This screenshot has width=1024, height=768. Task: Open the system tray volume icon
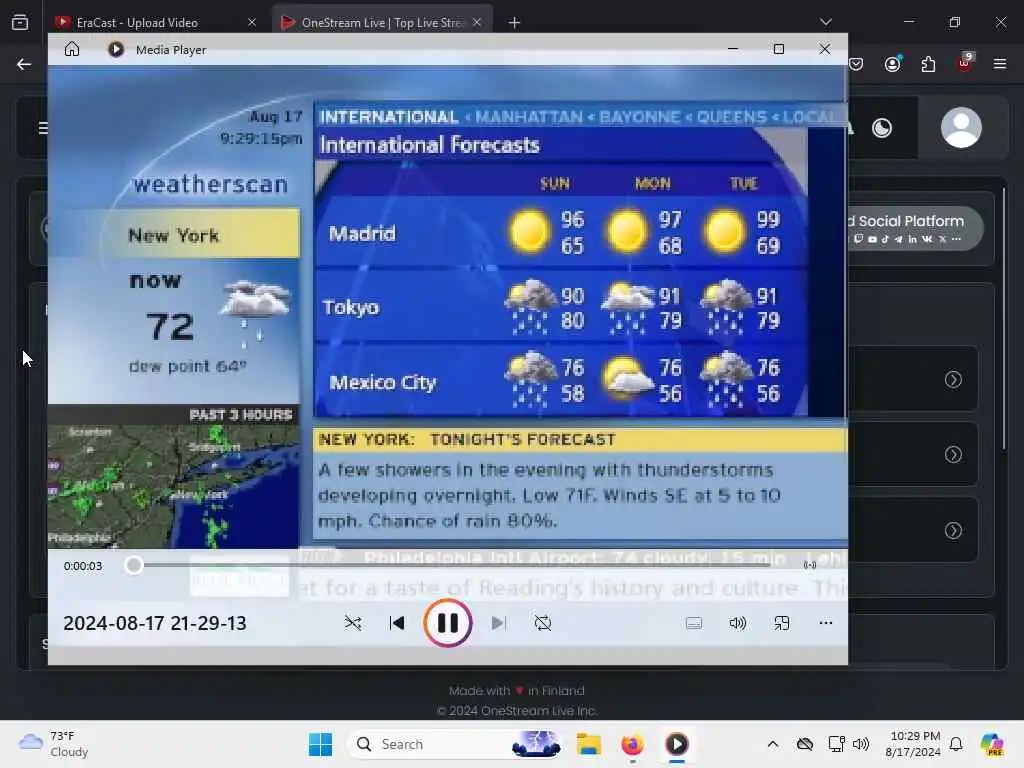pyautogui.click(x=861, y=744)
